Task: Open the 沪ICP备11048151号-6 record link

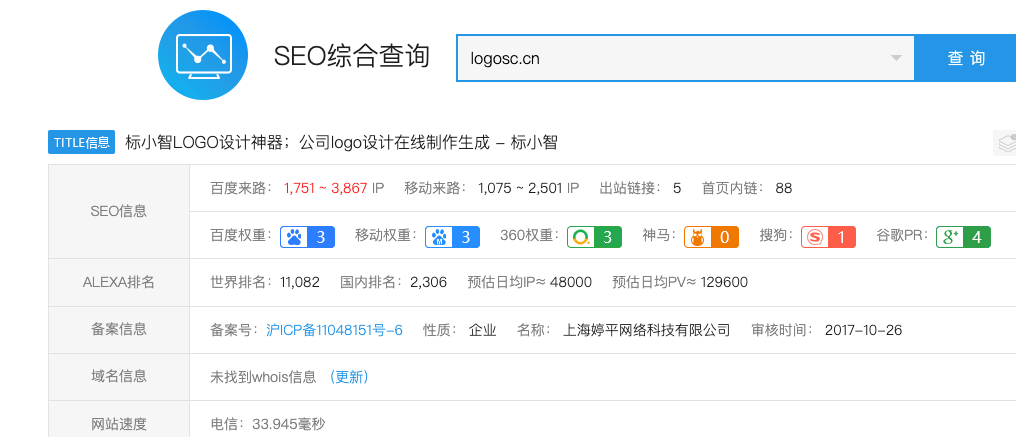Action: click(x=334, y=330)
